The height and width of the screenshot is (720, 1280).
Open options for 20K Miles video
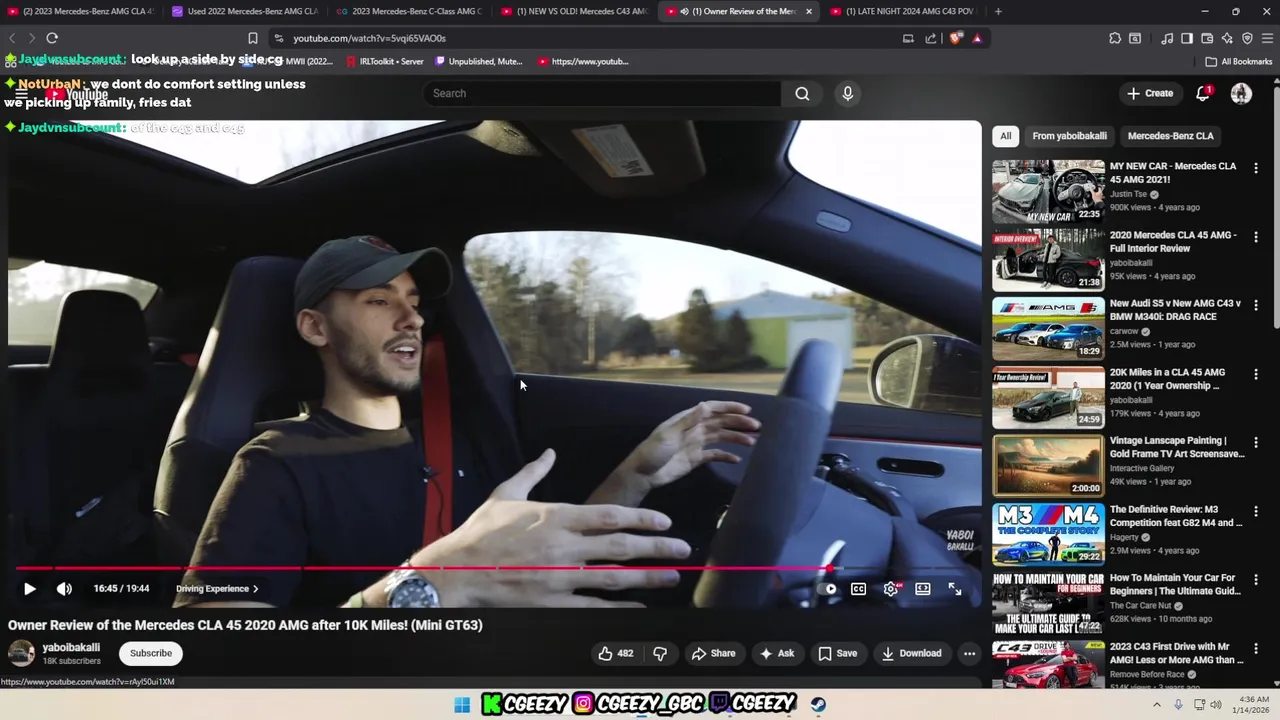pos(1256,374)
